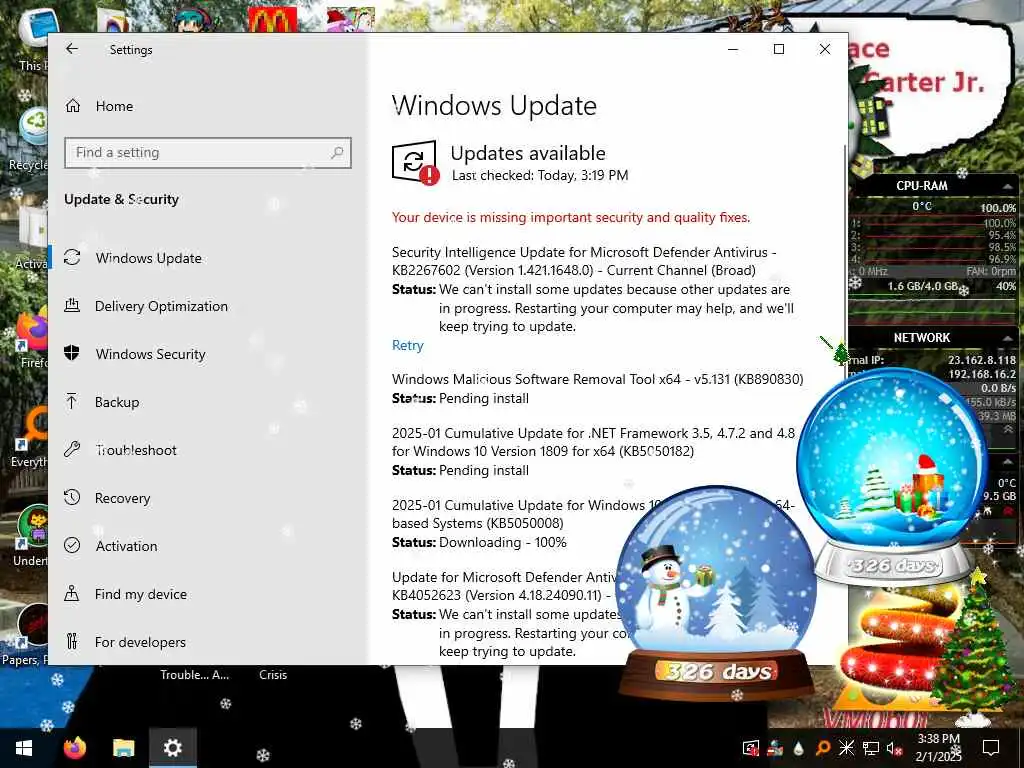Go to Backup settings

tap(117, 402)
